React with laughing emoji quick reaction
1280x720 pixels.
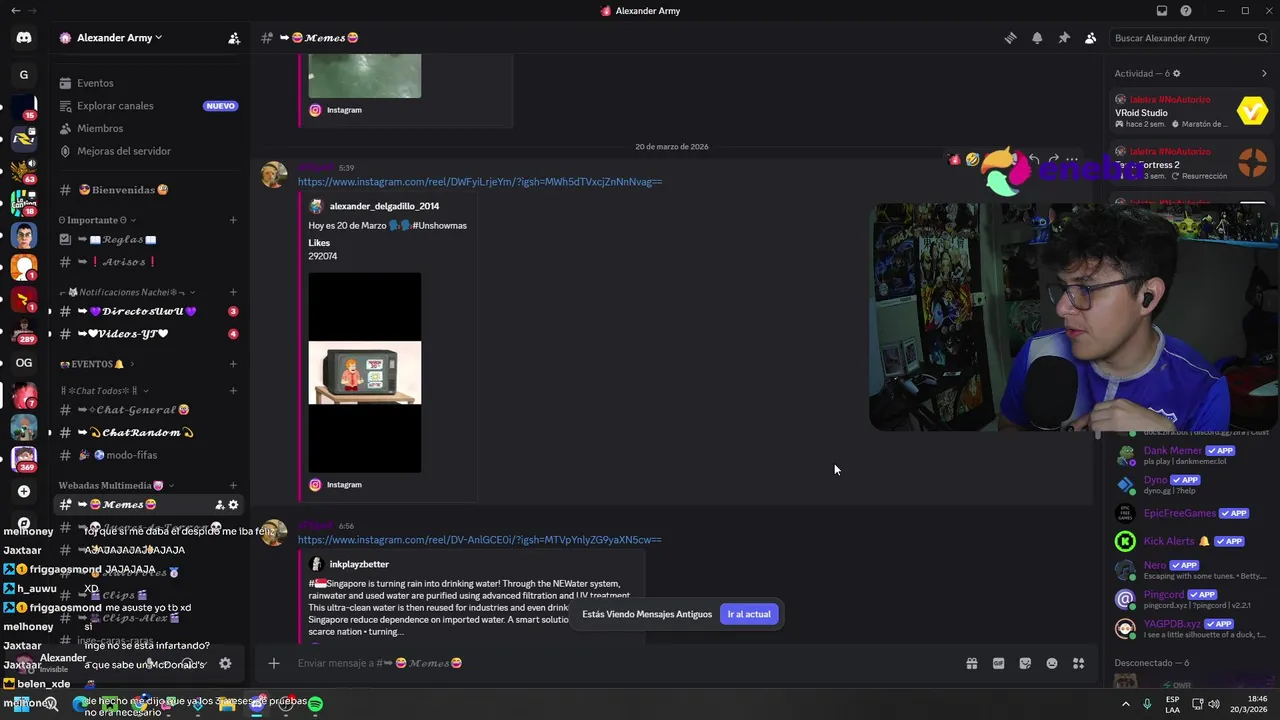pyautogui.click(x=973, y=159)
